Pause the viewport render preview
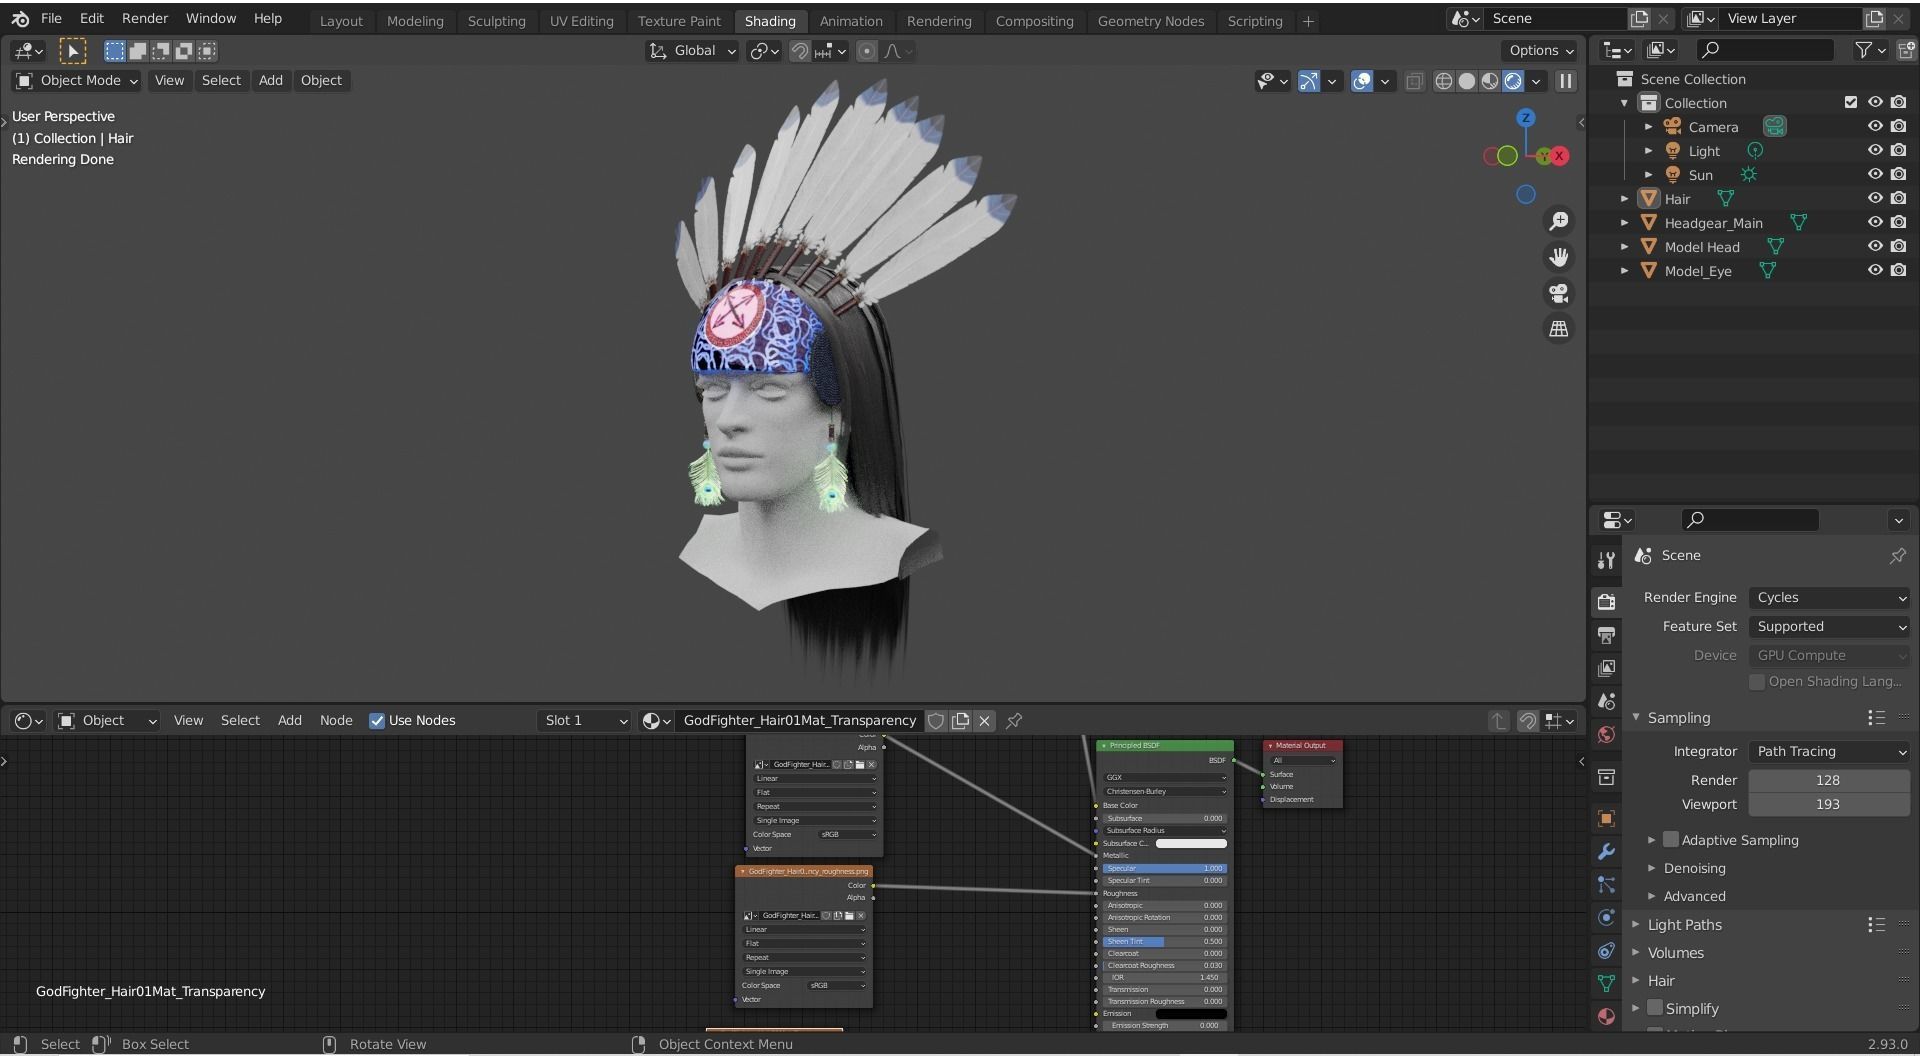This screenshot has width=1920, height=1056. [x=1566, y=81]
